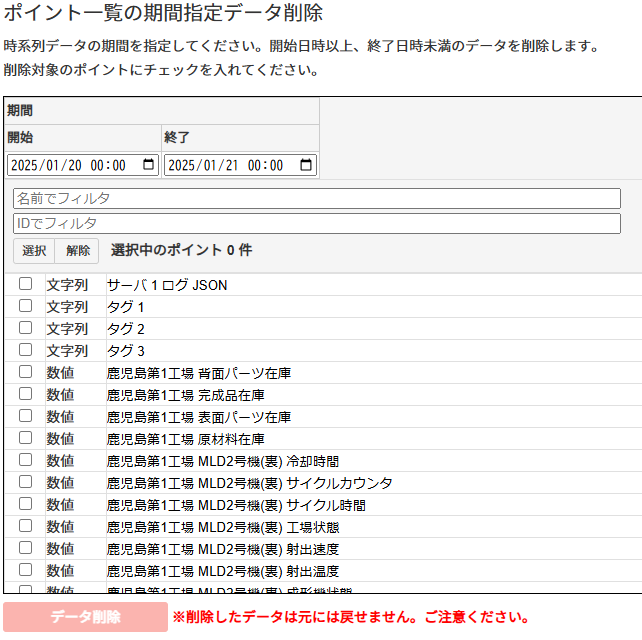Focus the 名前でフィルタ input
This screenshot has width=642, height=640.
[317, 199]
